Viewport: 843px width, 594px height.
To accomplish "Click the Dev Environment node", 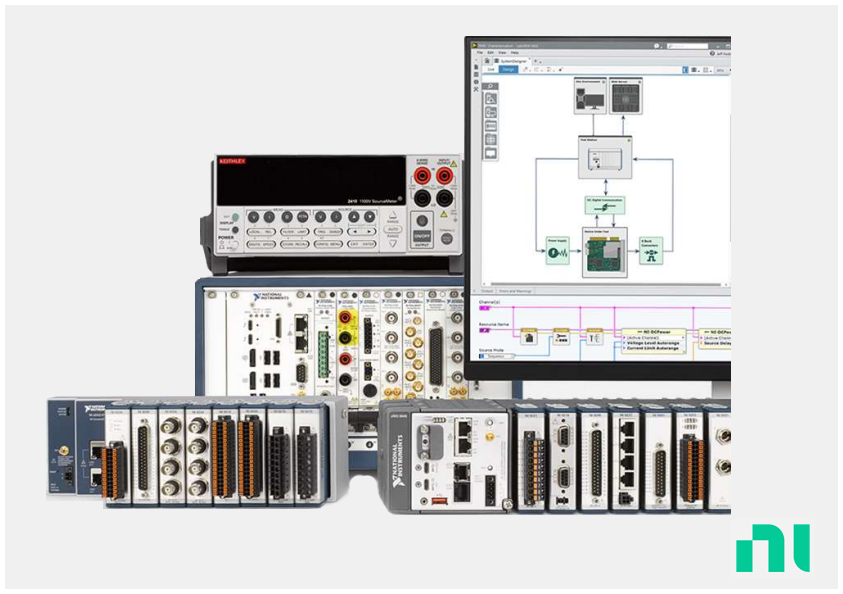I will click(x=590, y=96).
